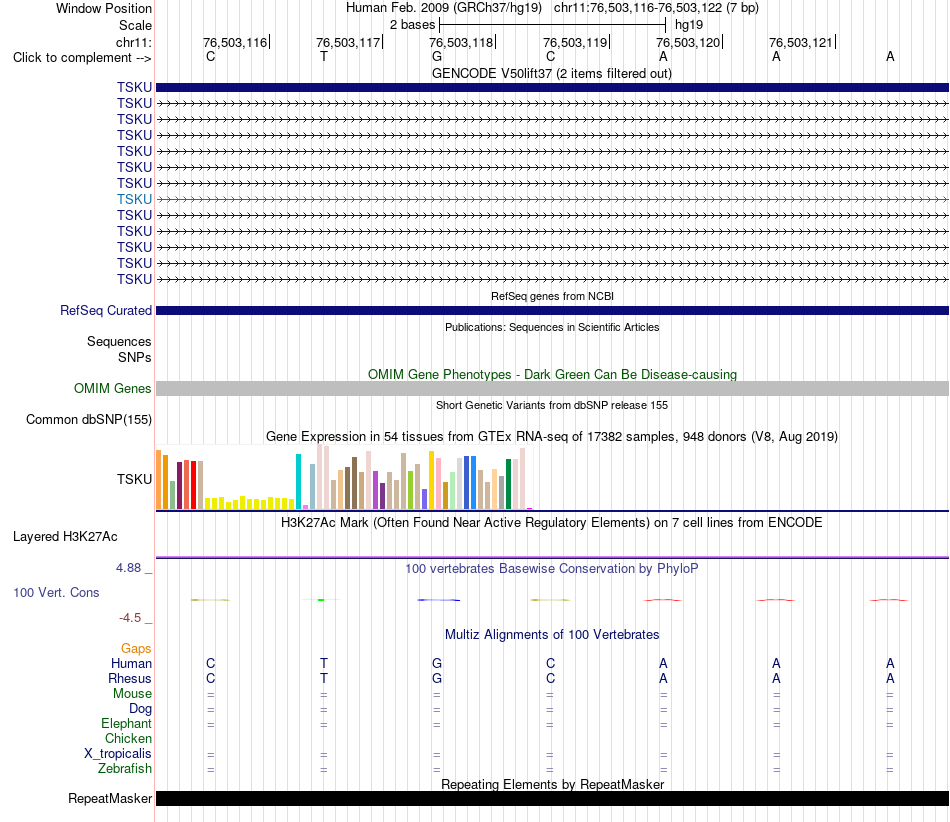This screenshot has height=822, width=950.
Task: Click the Mouse alignment row label
Action: pos(132,694)
